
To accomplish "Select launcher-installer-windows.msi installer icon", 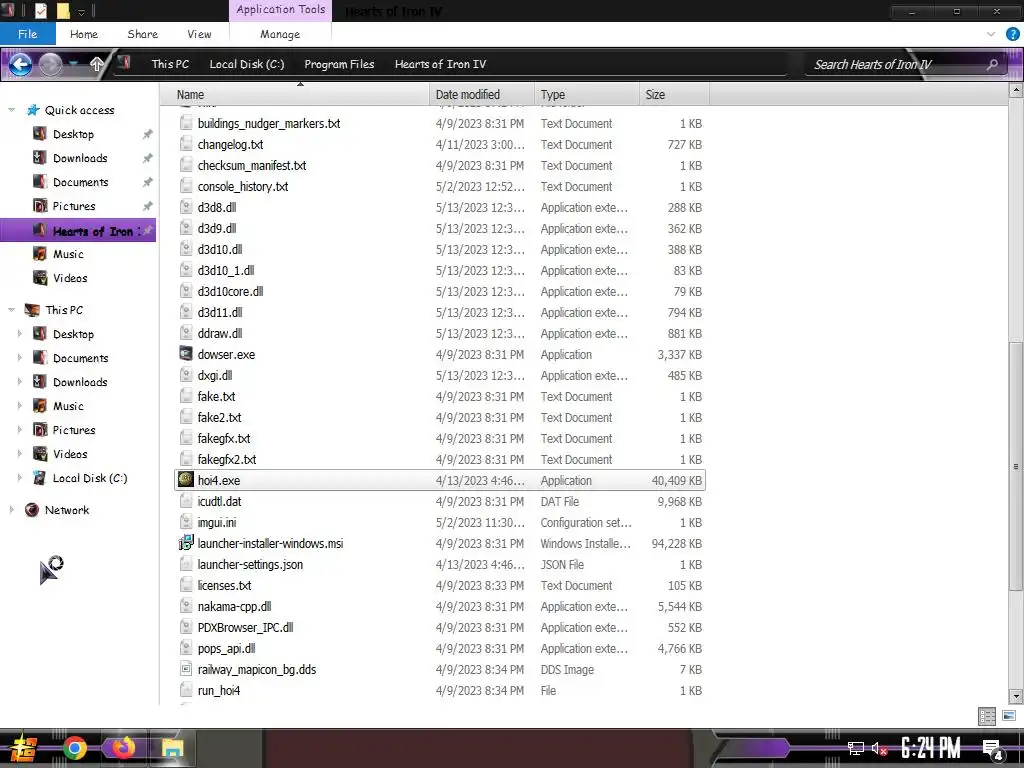I will coord(186,543).
